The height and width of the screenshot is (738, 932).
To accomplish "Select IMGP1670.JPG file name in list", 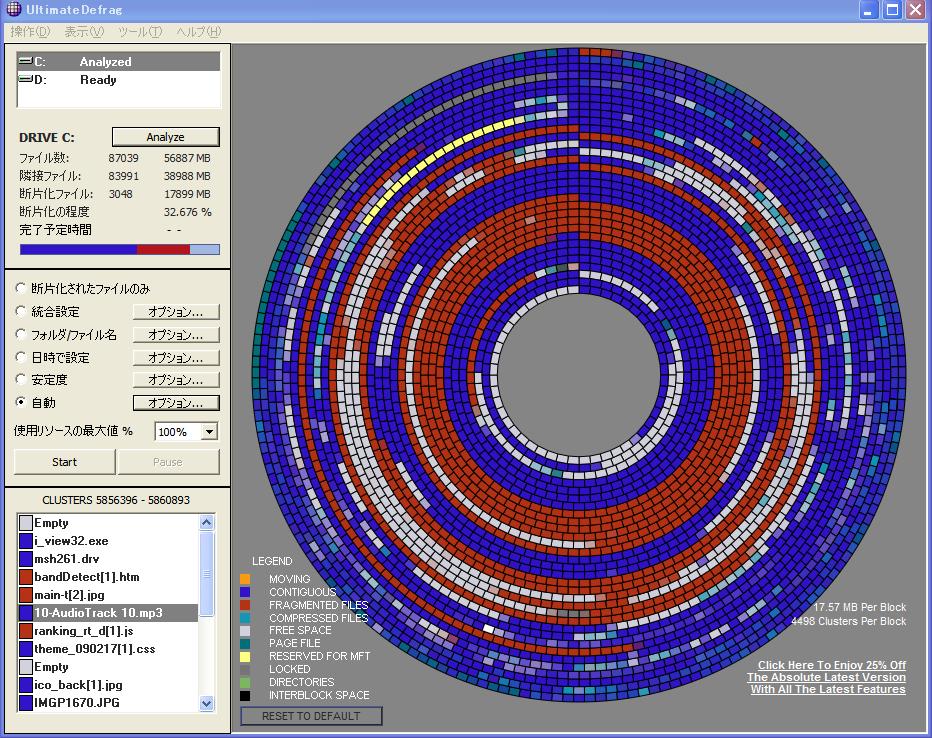I will point(77,703).
